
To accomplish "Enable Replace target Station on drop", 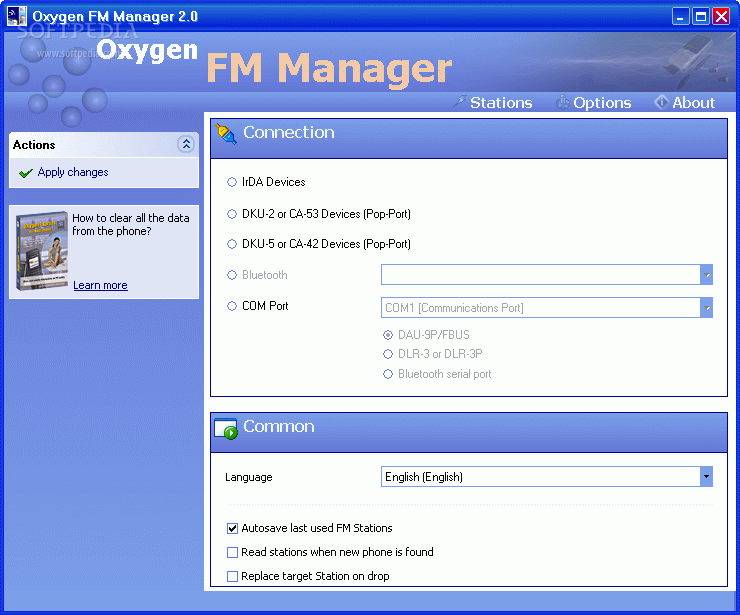I will click(232, 576).
